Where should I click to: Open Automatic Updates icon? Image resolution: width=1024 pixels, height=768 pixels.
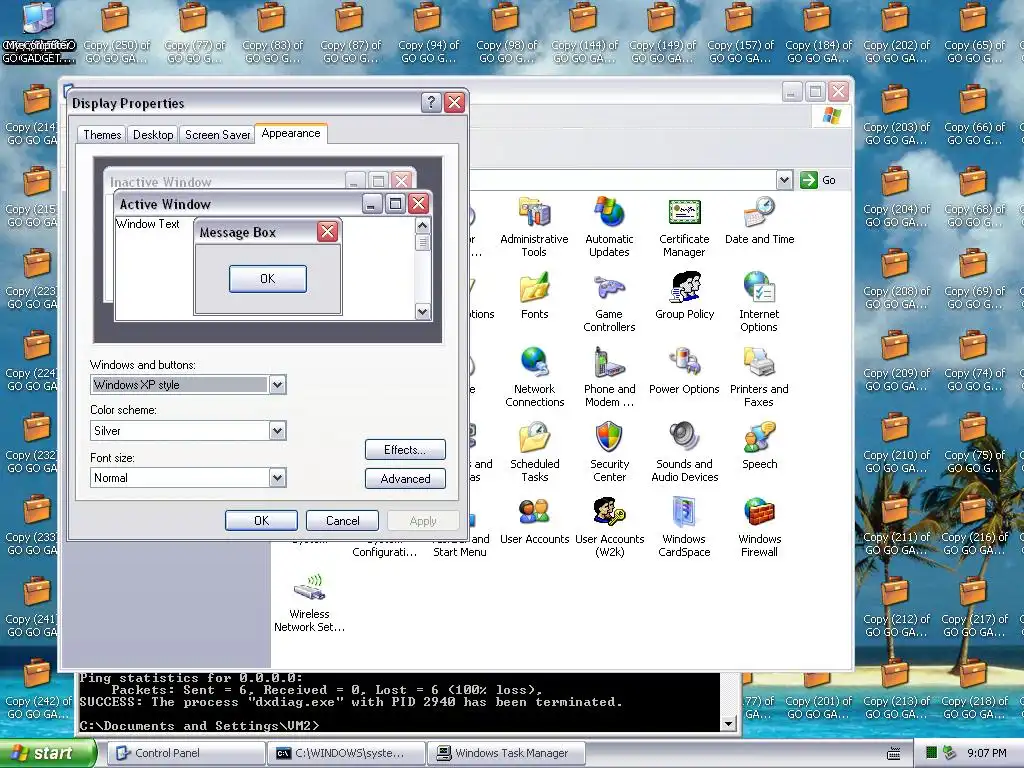(x=609, y=226)
